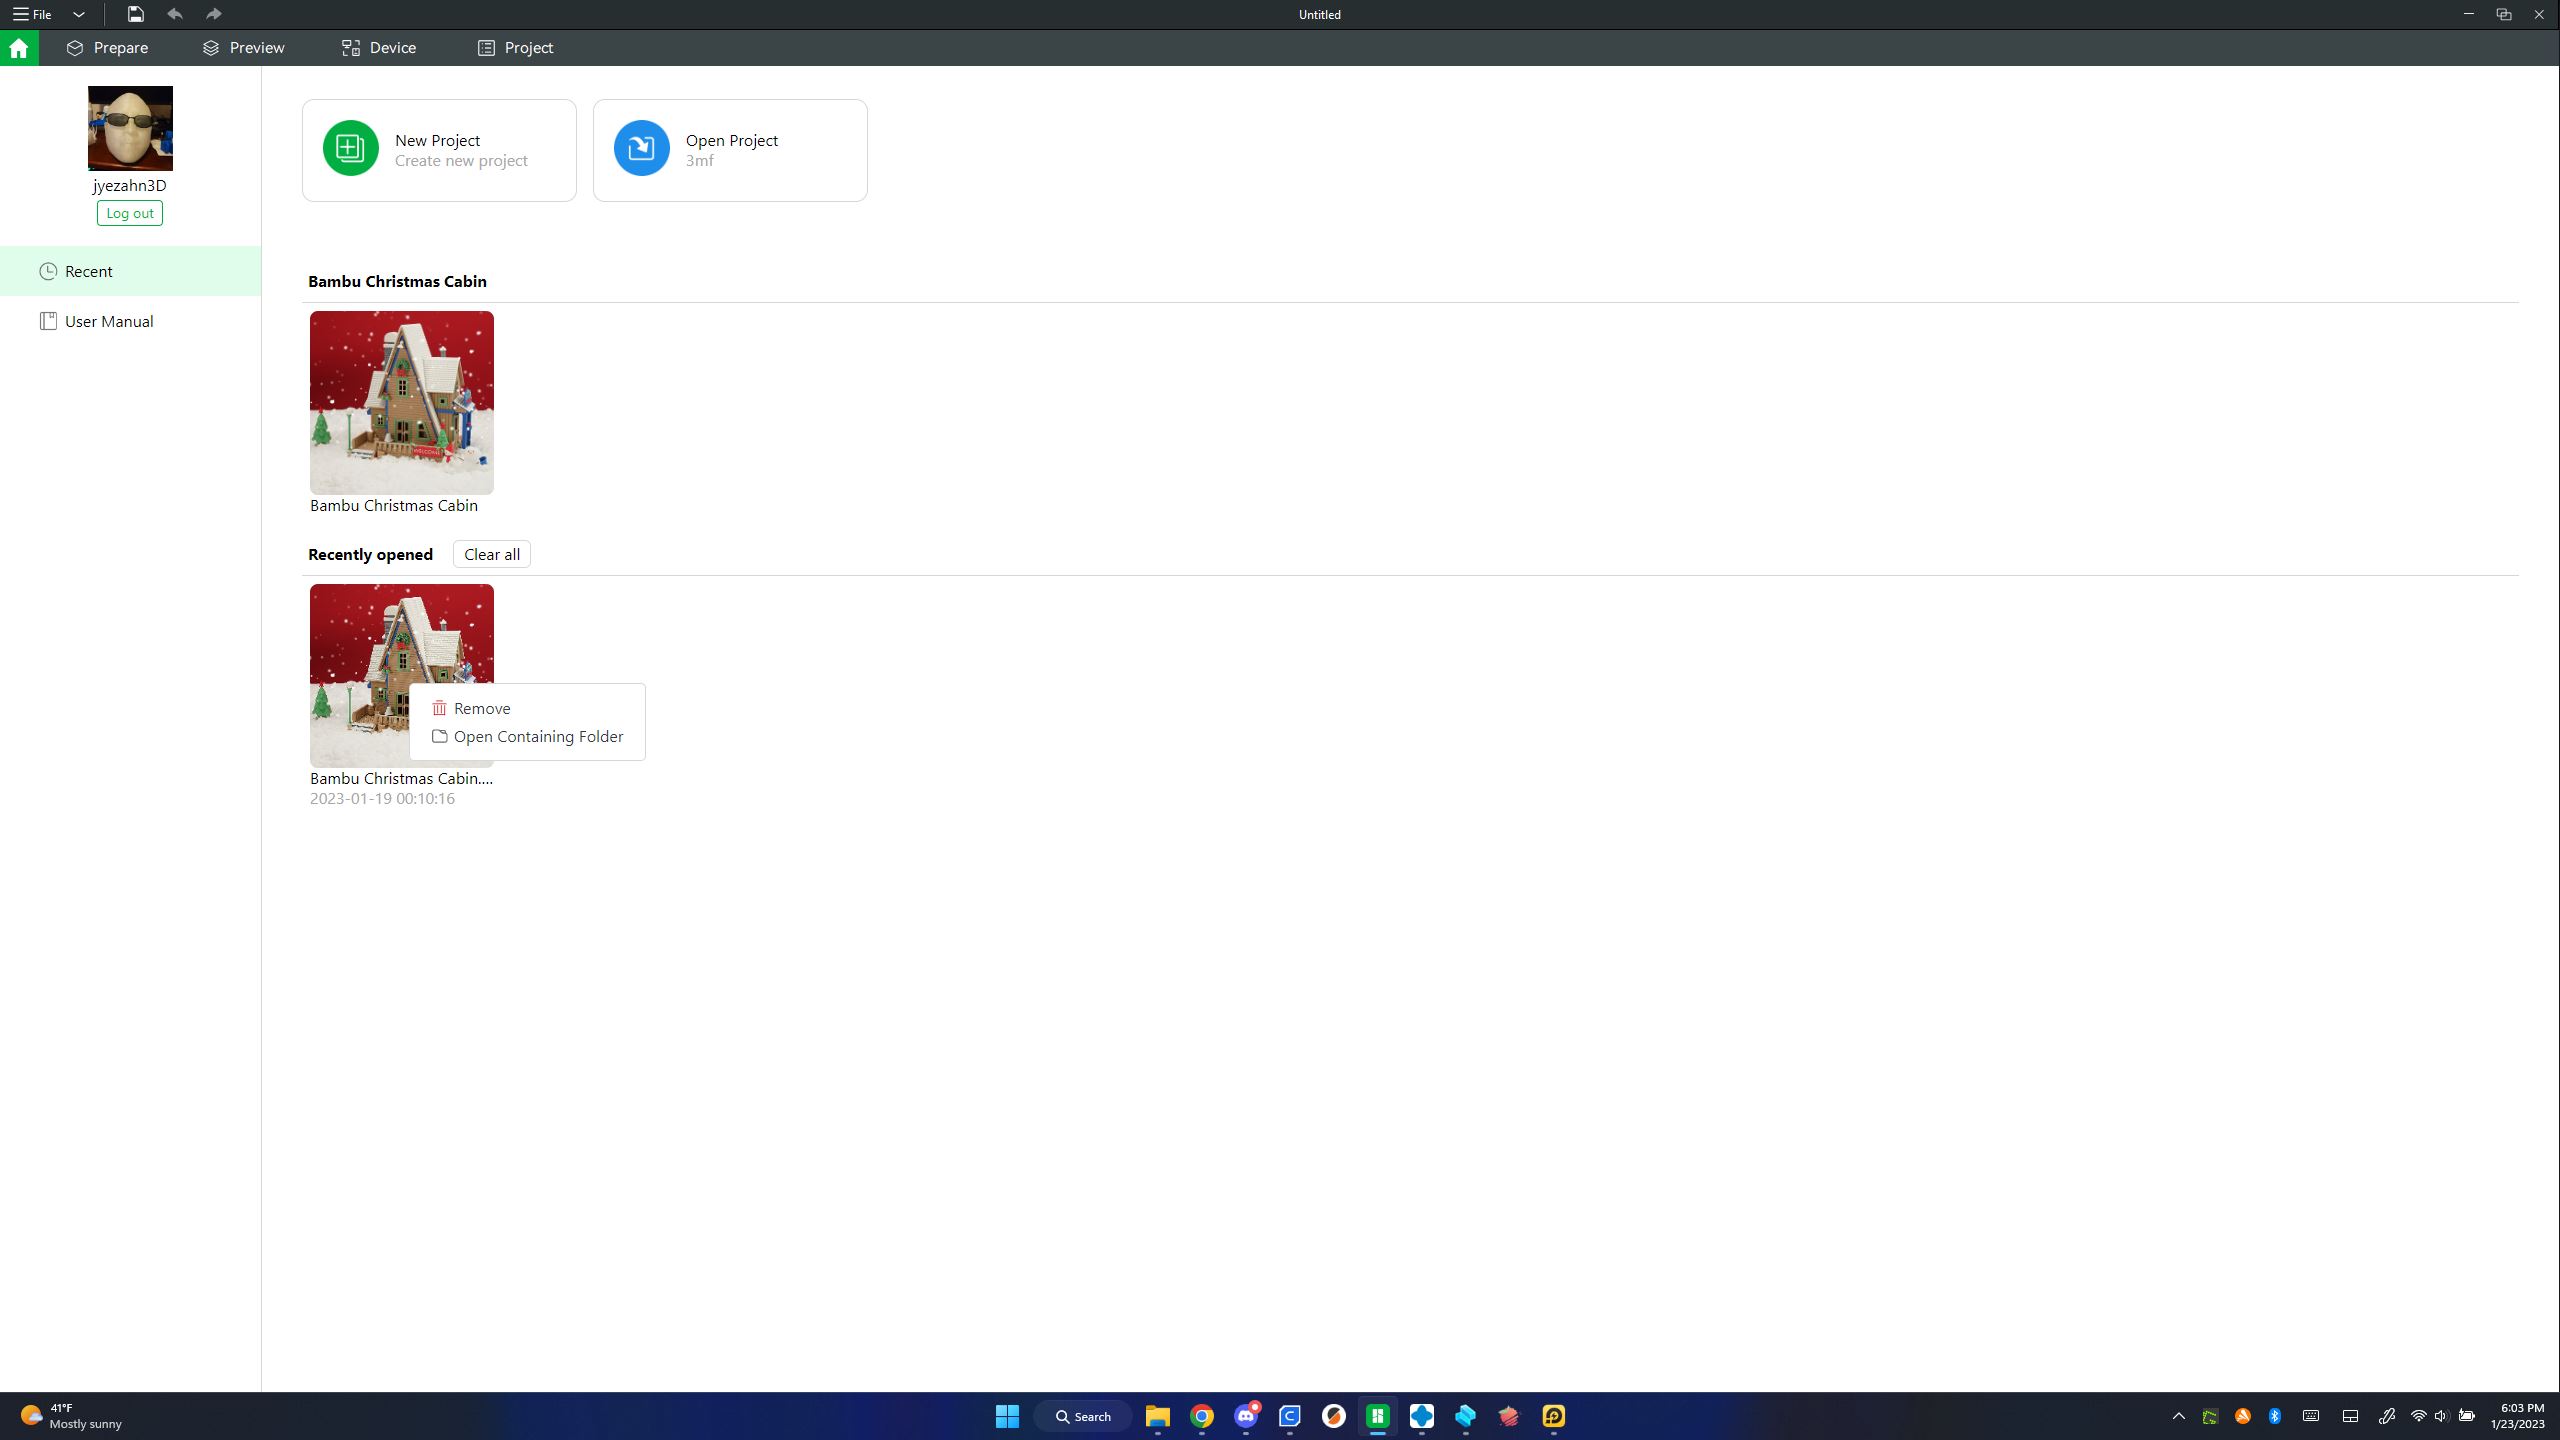Open Wi-Fi network settings in the tray
Viewport: 2560px width, 1440px height.
point(2419,1416)
